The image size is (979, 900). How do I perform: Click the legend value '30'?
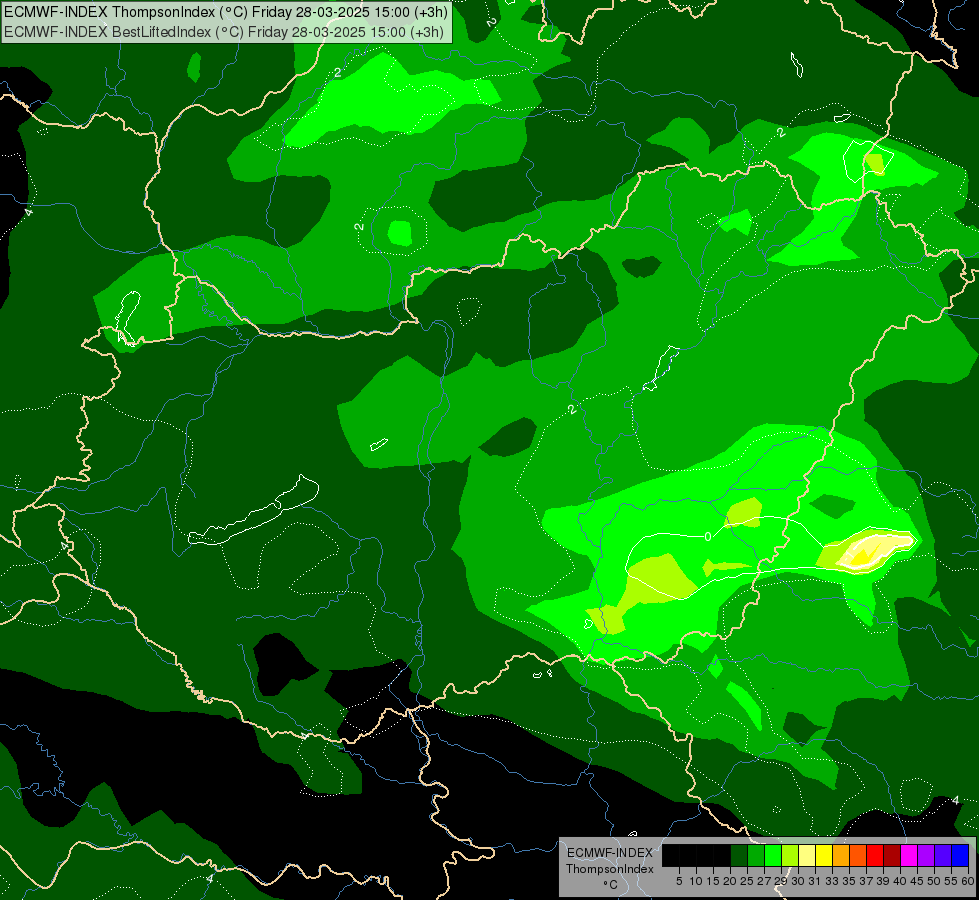tap(798, 881)
